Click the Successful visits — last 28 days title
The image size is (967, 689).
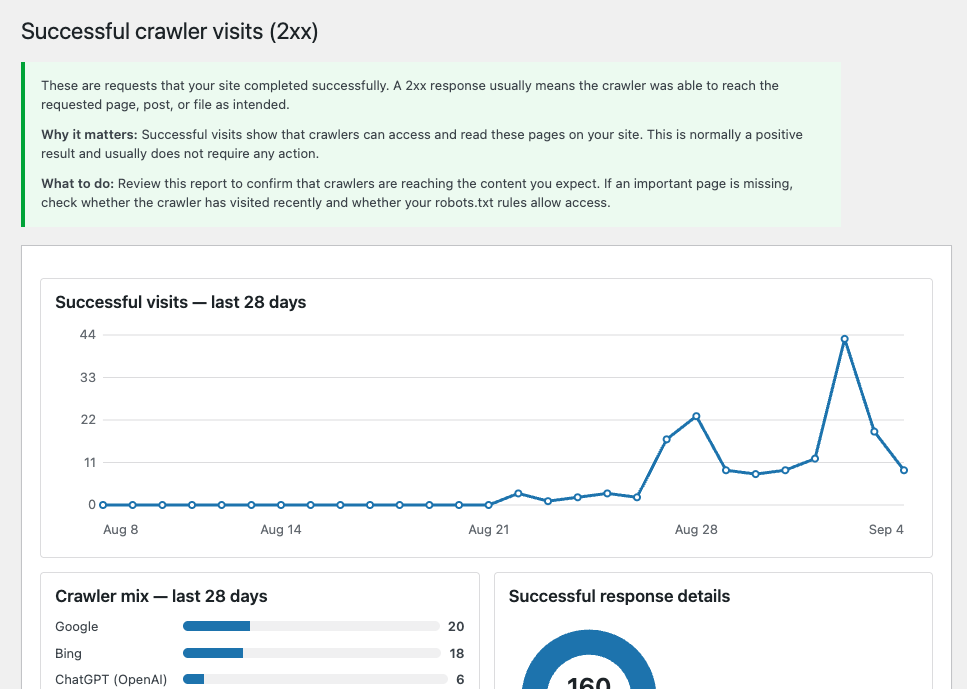(181, 302)
